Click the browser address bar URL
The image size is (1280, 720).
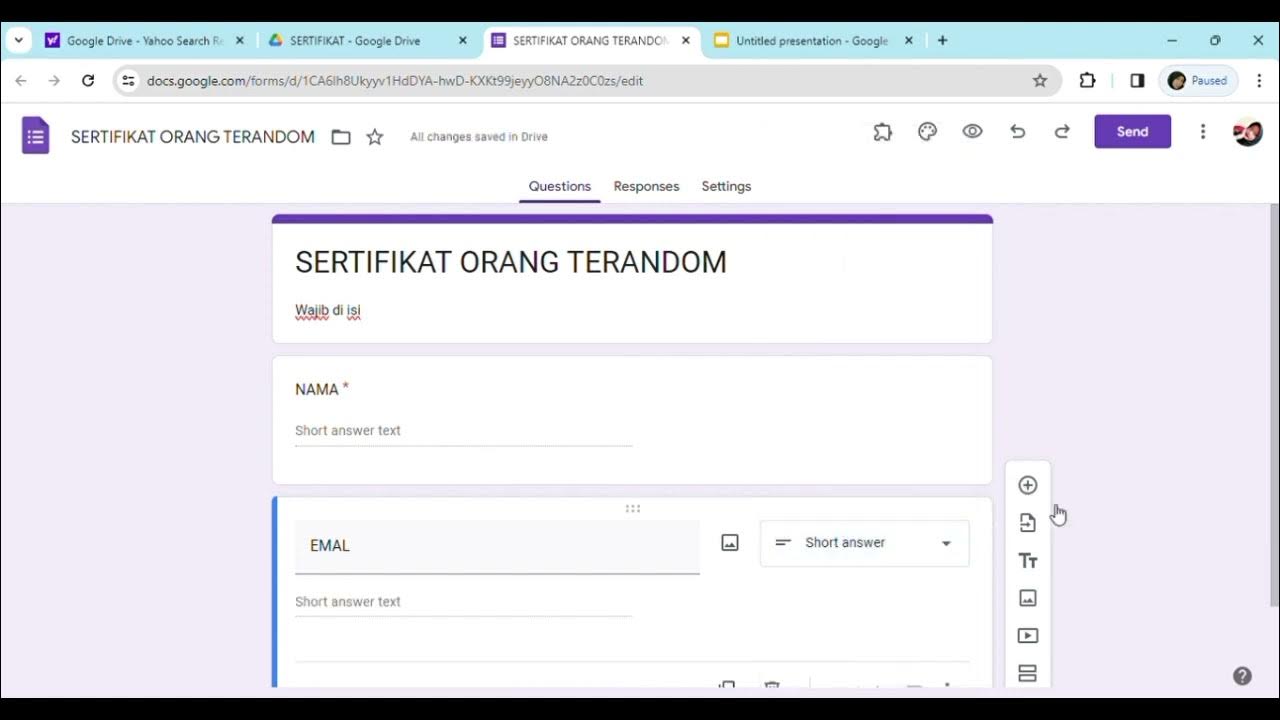click(395, 81)
